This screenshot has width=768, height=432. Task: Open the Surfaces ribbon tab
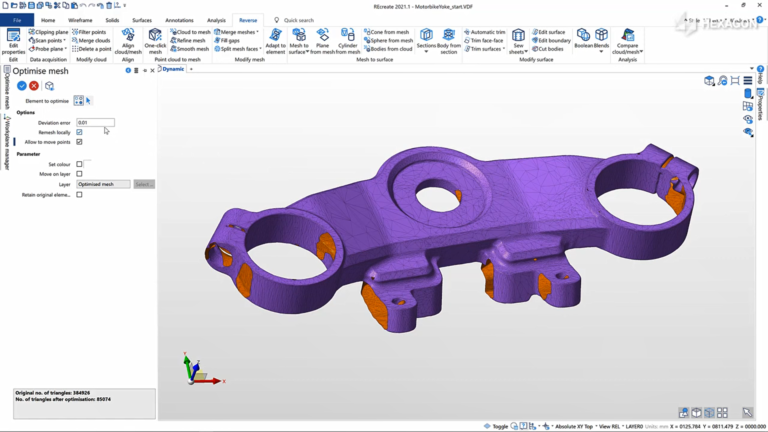coord(142,20)
